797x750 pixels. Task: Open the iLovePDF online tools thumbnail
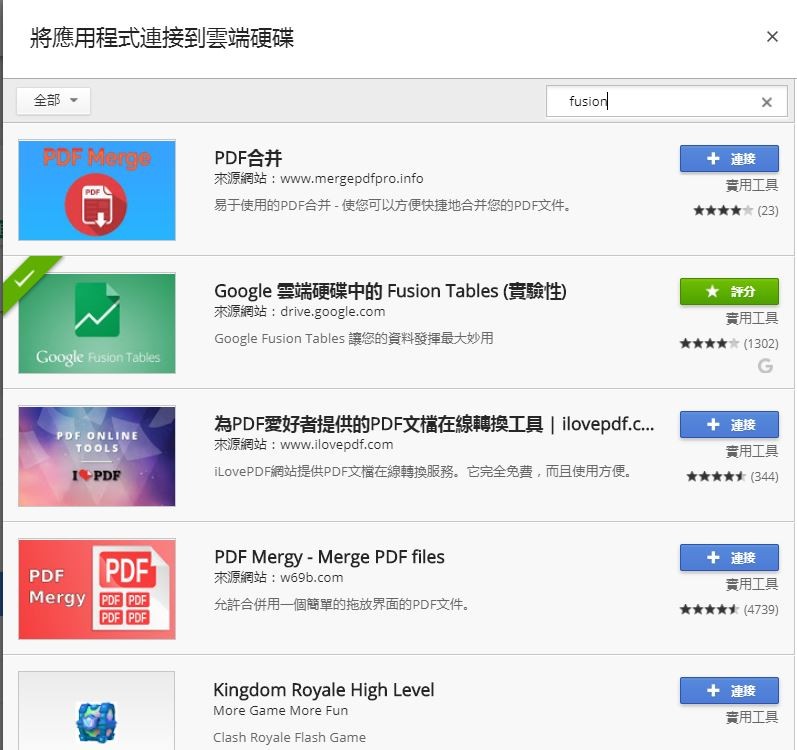pos(97,456)
